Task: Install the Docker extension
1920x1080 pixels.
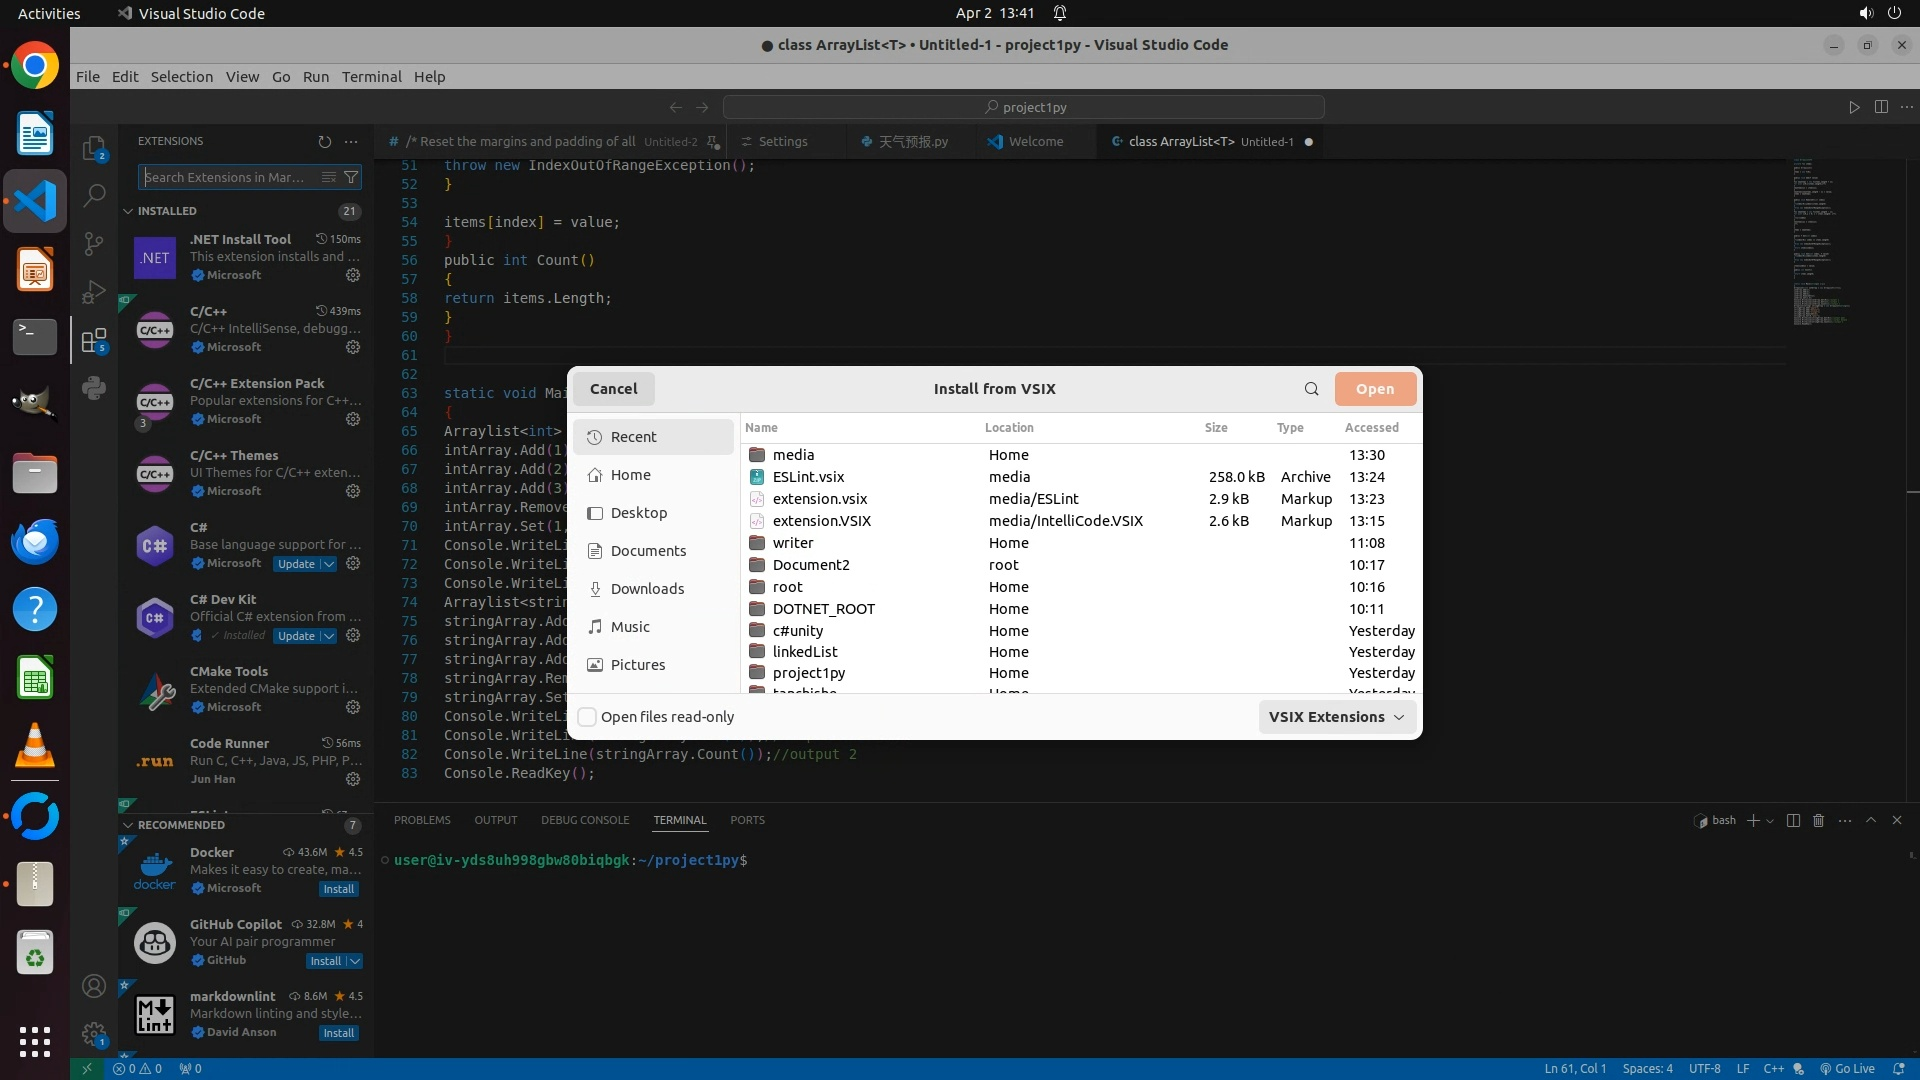Action: point(338,889)
